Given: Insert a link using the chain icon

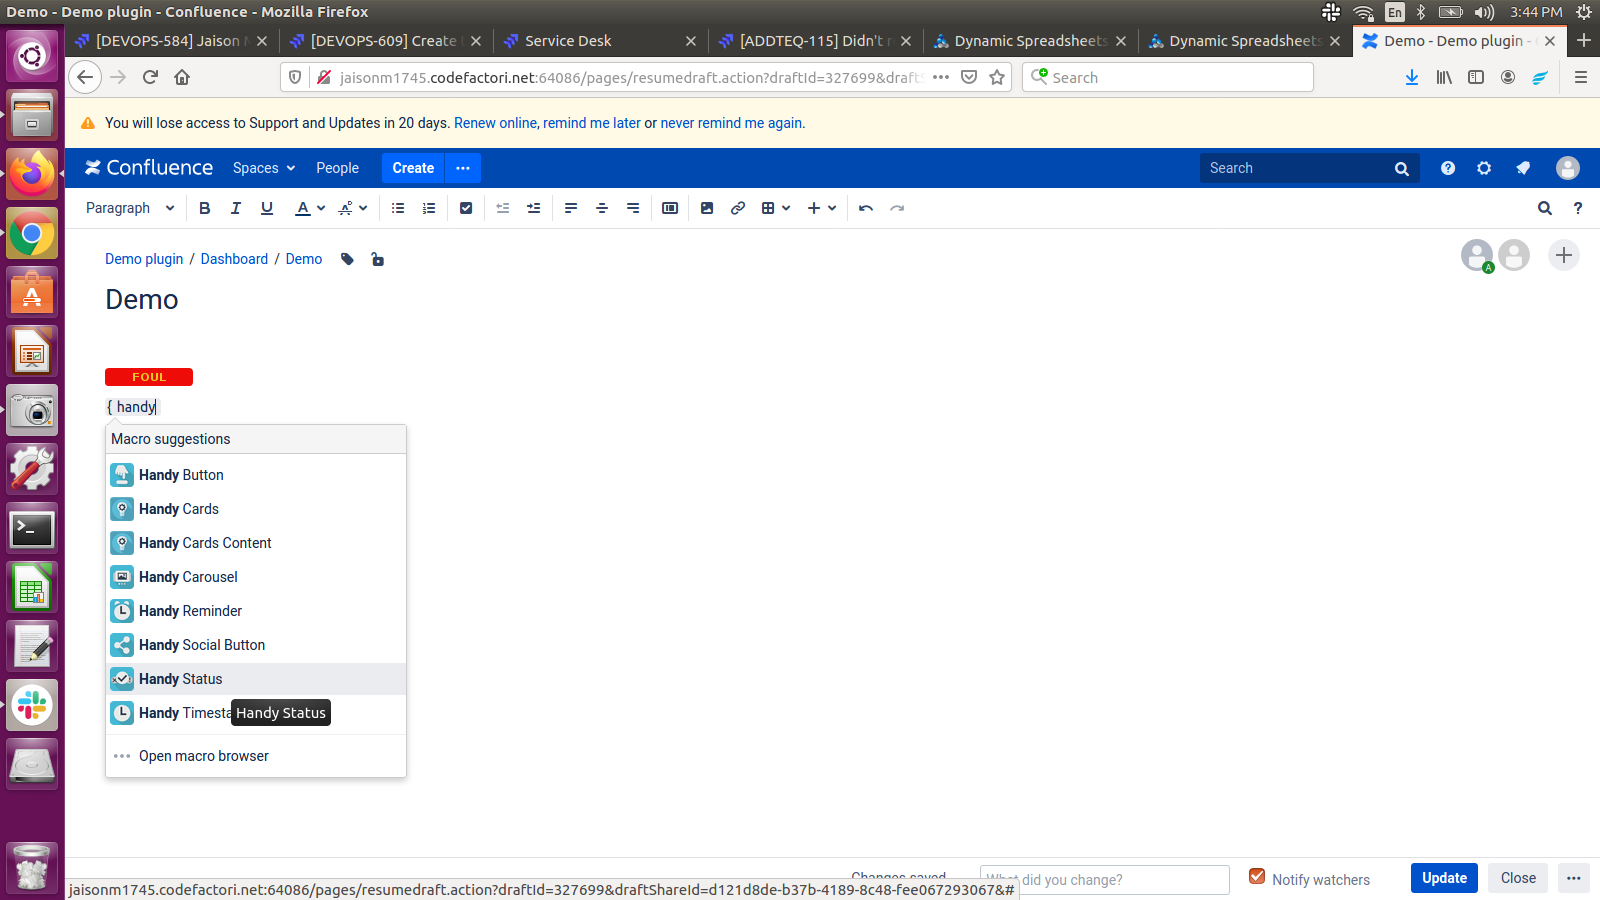Looking at the screenshot, I should tap(738, 208).
